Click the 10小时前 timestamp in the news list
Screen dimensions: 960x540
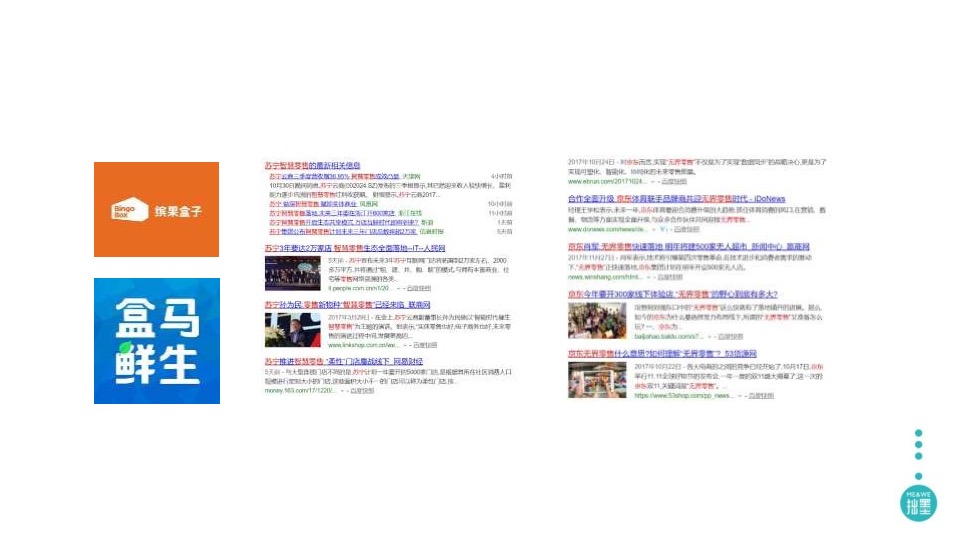500,204
